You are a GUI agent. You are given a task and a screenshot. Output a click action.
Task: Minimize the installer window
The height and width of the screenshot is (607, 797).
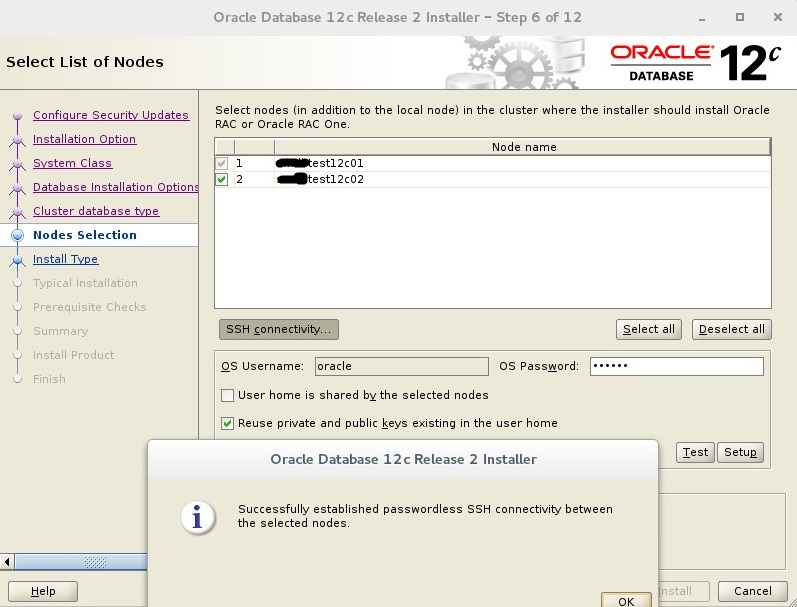coord(702,18)
